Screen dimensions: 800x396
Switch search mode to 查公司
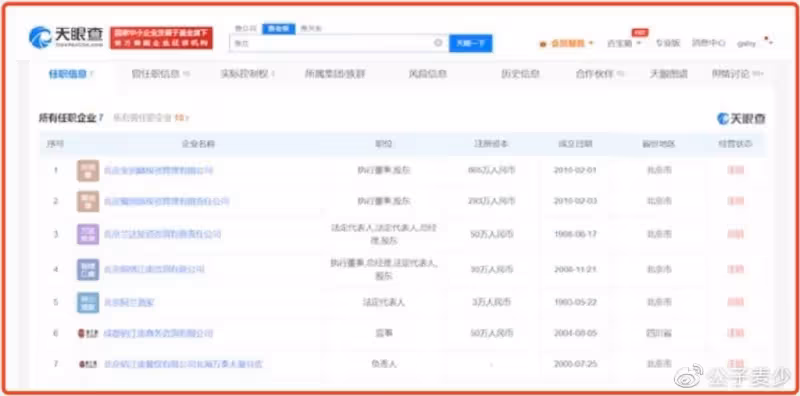(x=245, y=29)
